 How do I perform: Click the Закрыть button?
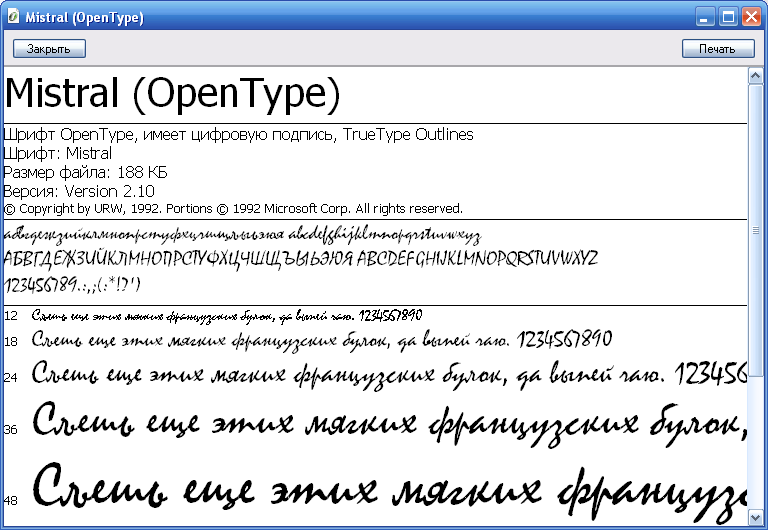(49, 48)
